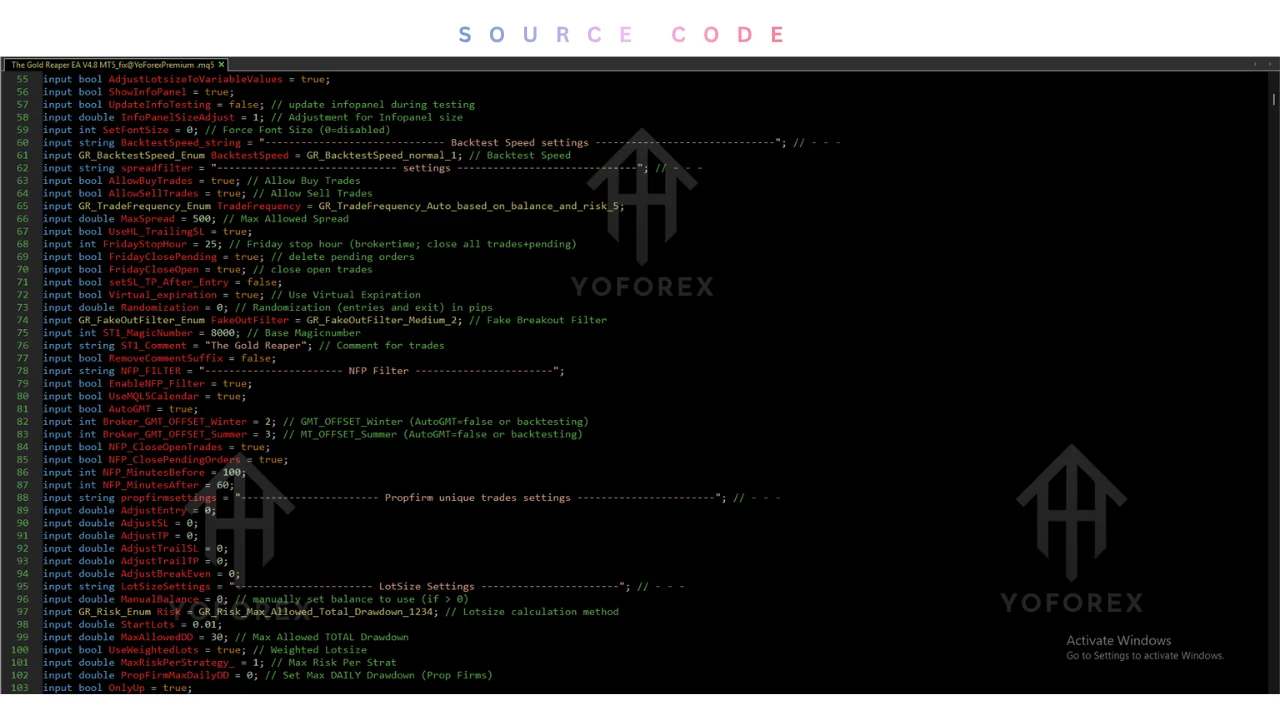Click NFP_FILTER variable on line 78
Viewport: 1280px width, 720px height.
click(x=150, y=371)
